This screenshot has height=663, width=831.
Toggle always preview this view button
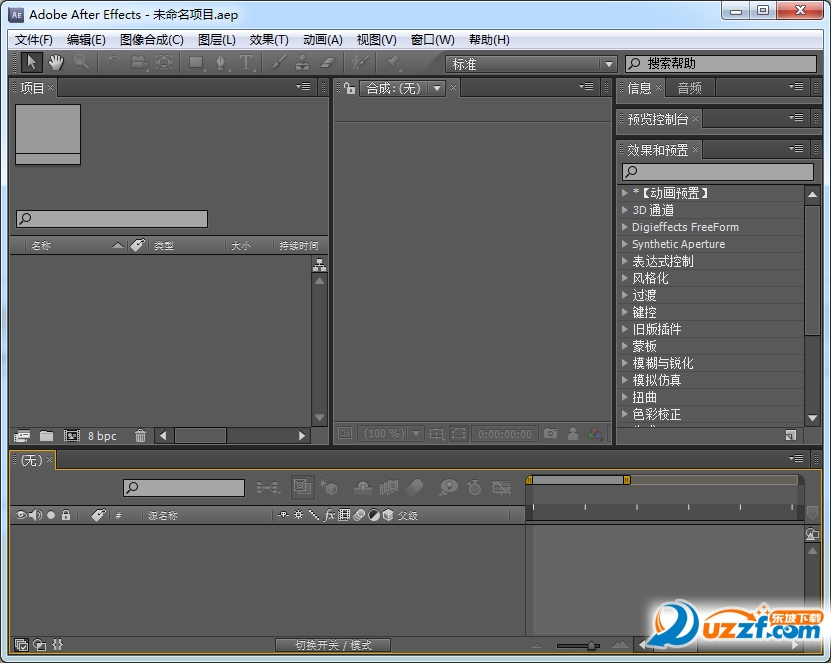tap(345, 434)
